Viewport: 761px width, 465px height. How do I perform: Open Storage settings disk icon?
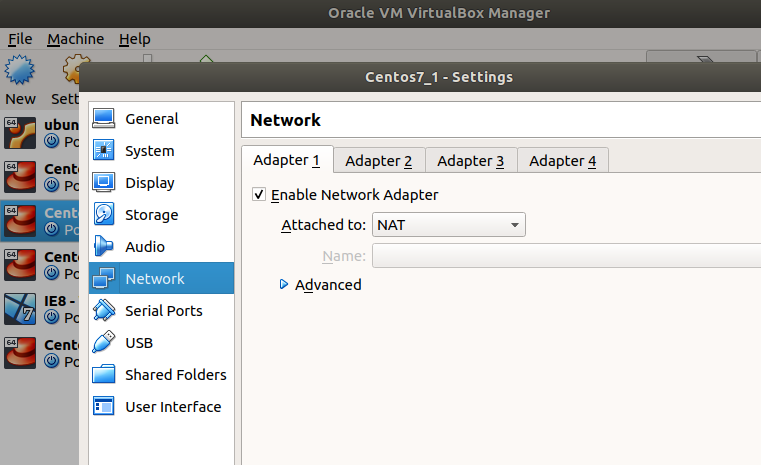pos(104,215)
